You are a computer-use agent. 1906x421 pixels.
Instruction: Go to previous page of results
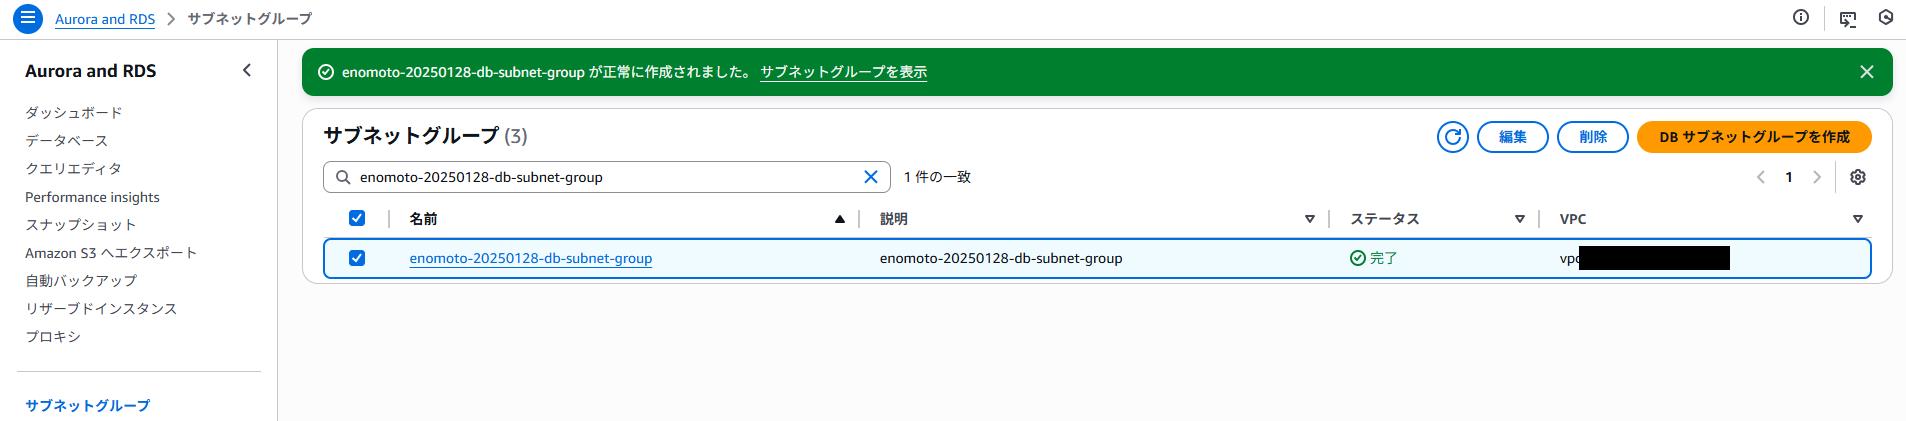click(x=1761, y=177)
